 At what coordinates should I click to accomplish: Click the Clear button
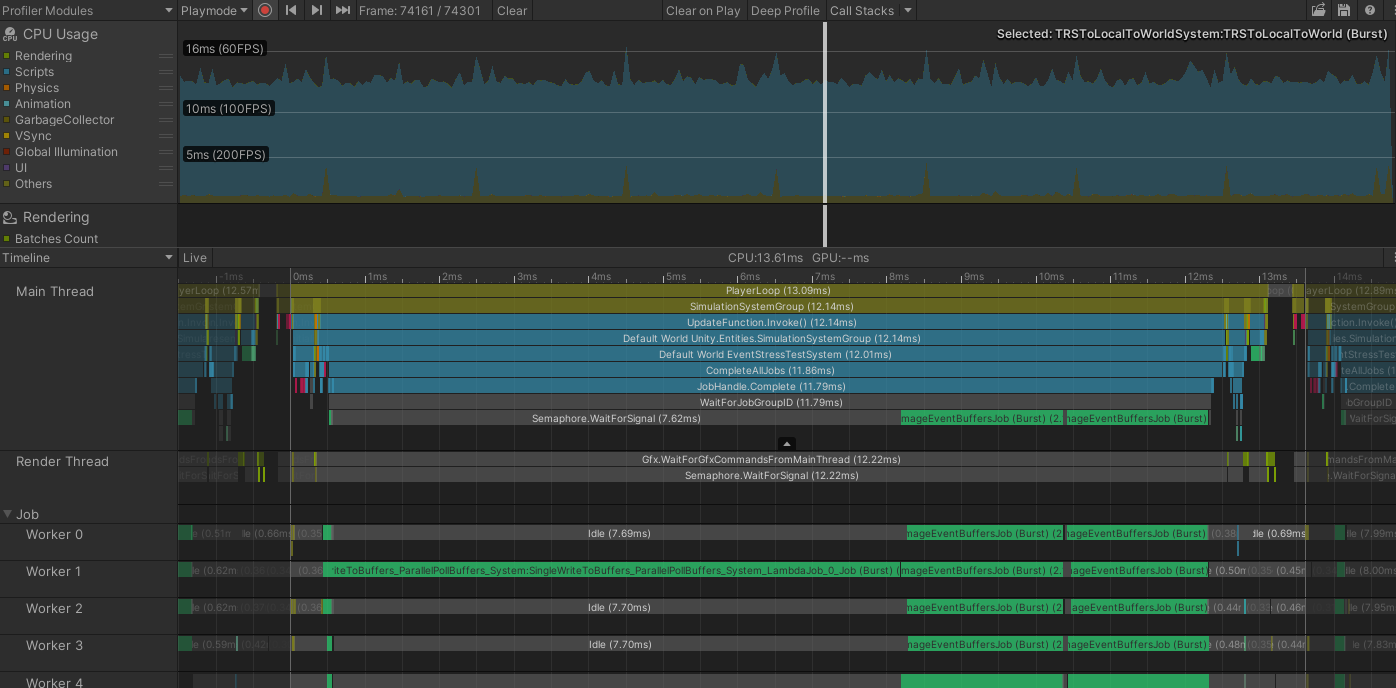tap(512, 10)
